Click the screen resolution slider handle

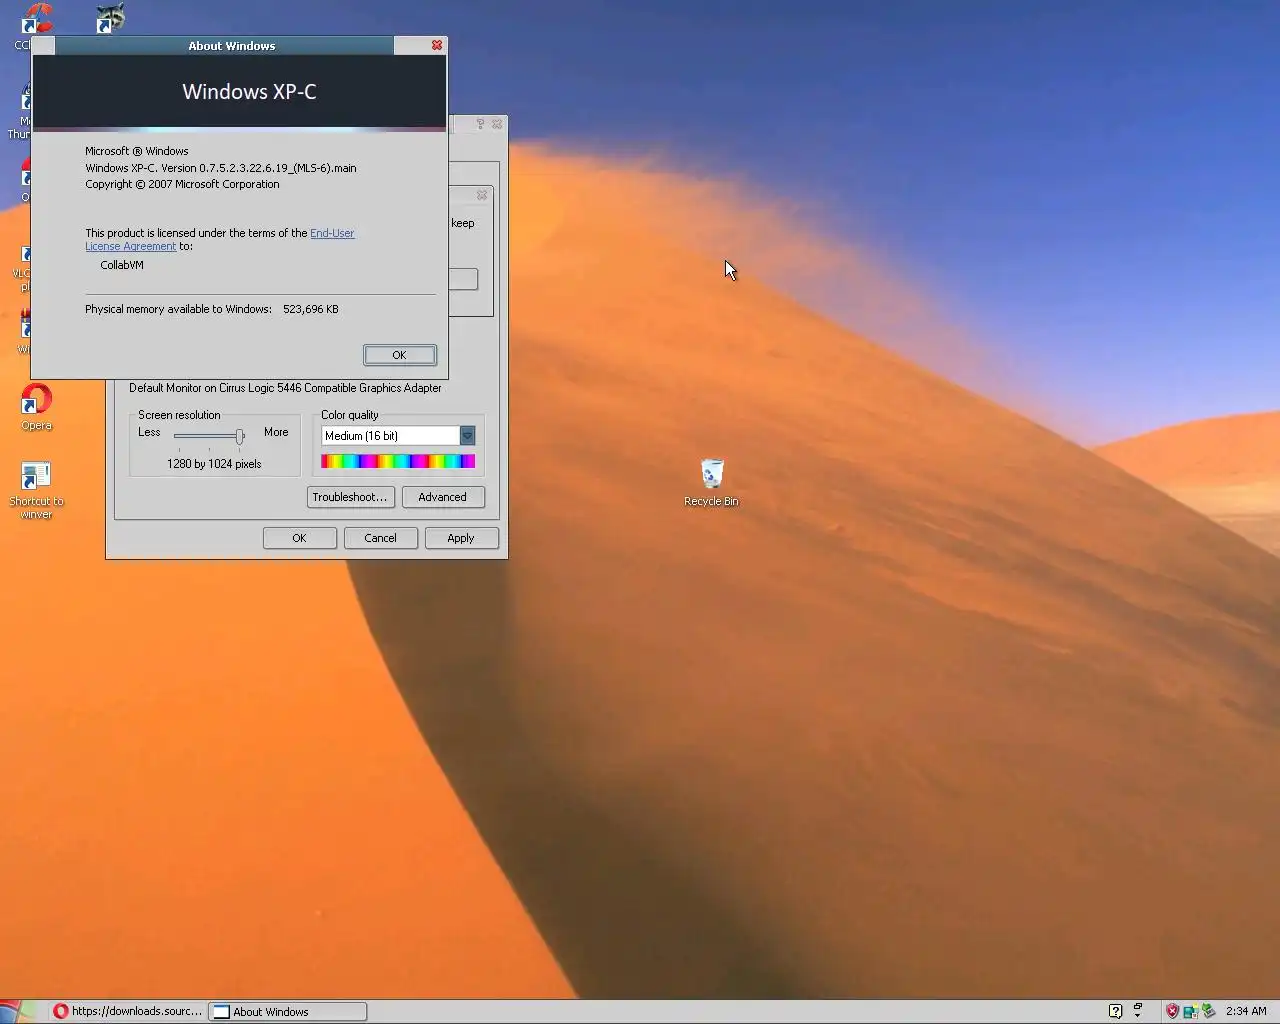tap(240, 436)
